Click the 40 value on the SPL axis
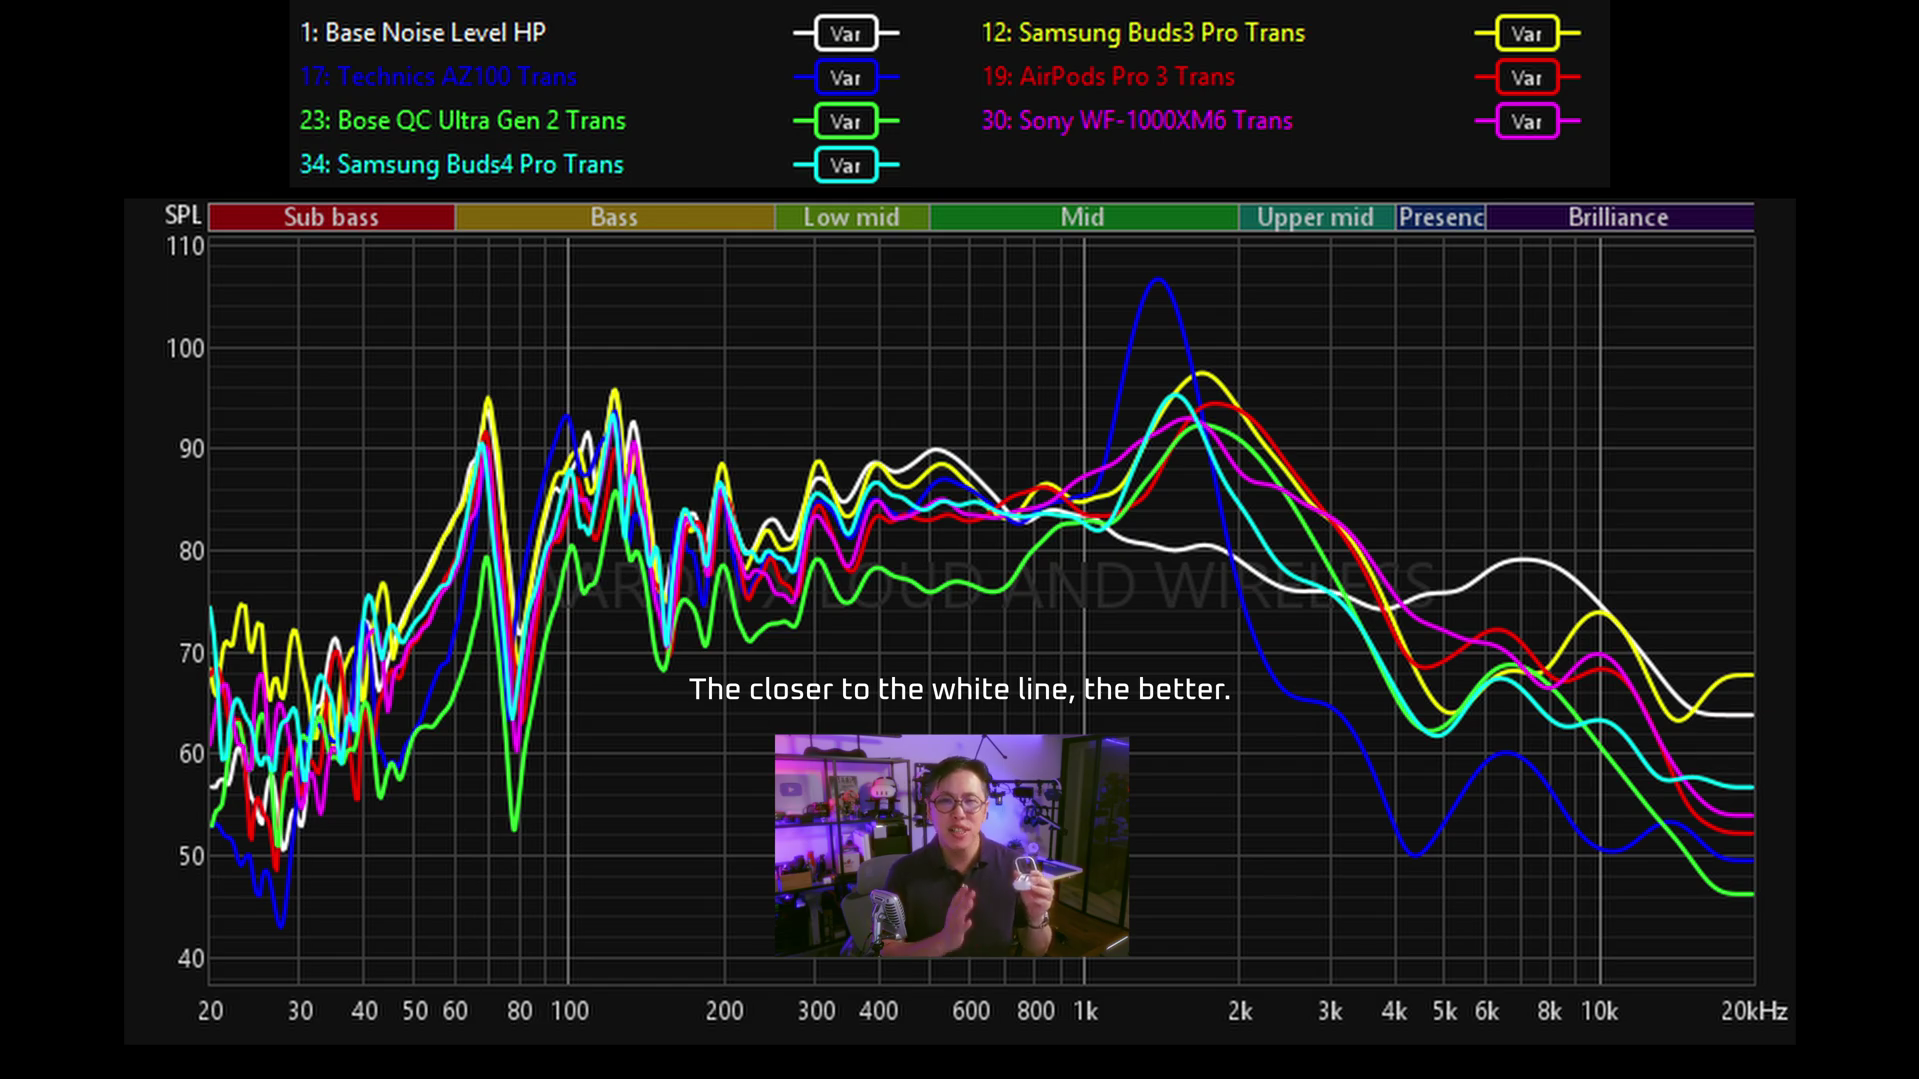 click(191, 959)
